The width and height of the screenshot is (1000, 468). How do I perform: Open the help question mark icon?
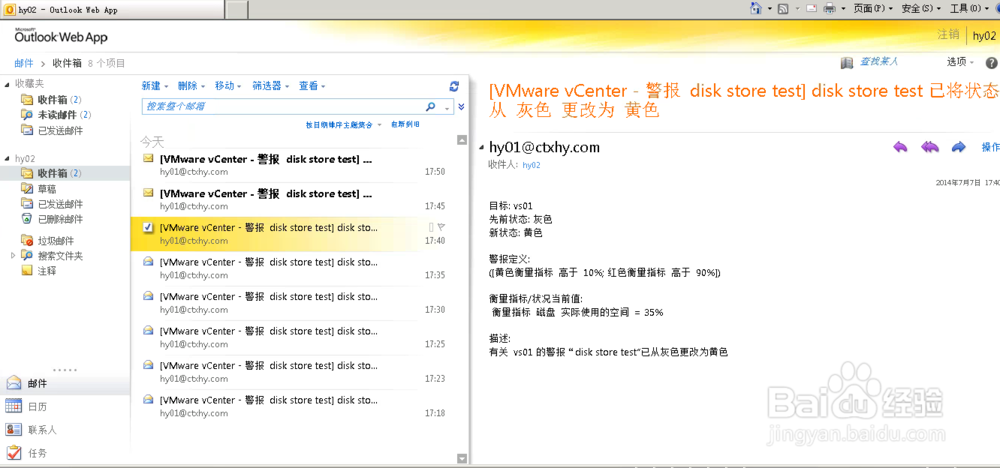(x=992, y=63)
